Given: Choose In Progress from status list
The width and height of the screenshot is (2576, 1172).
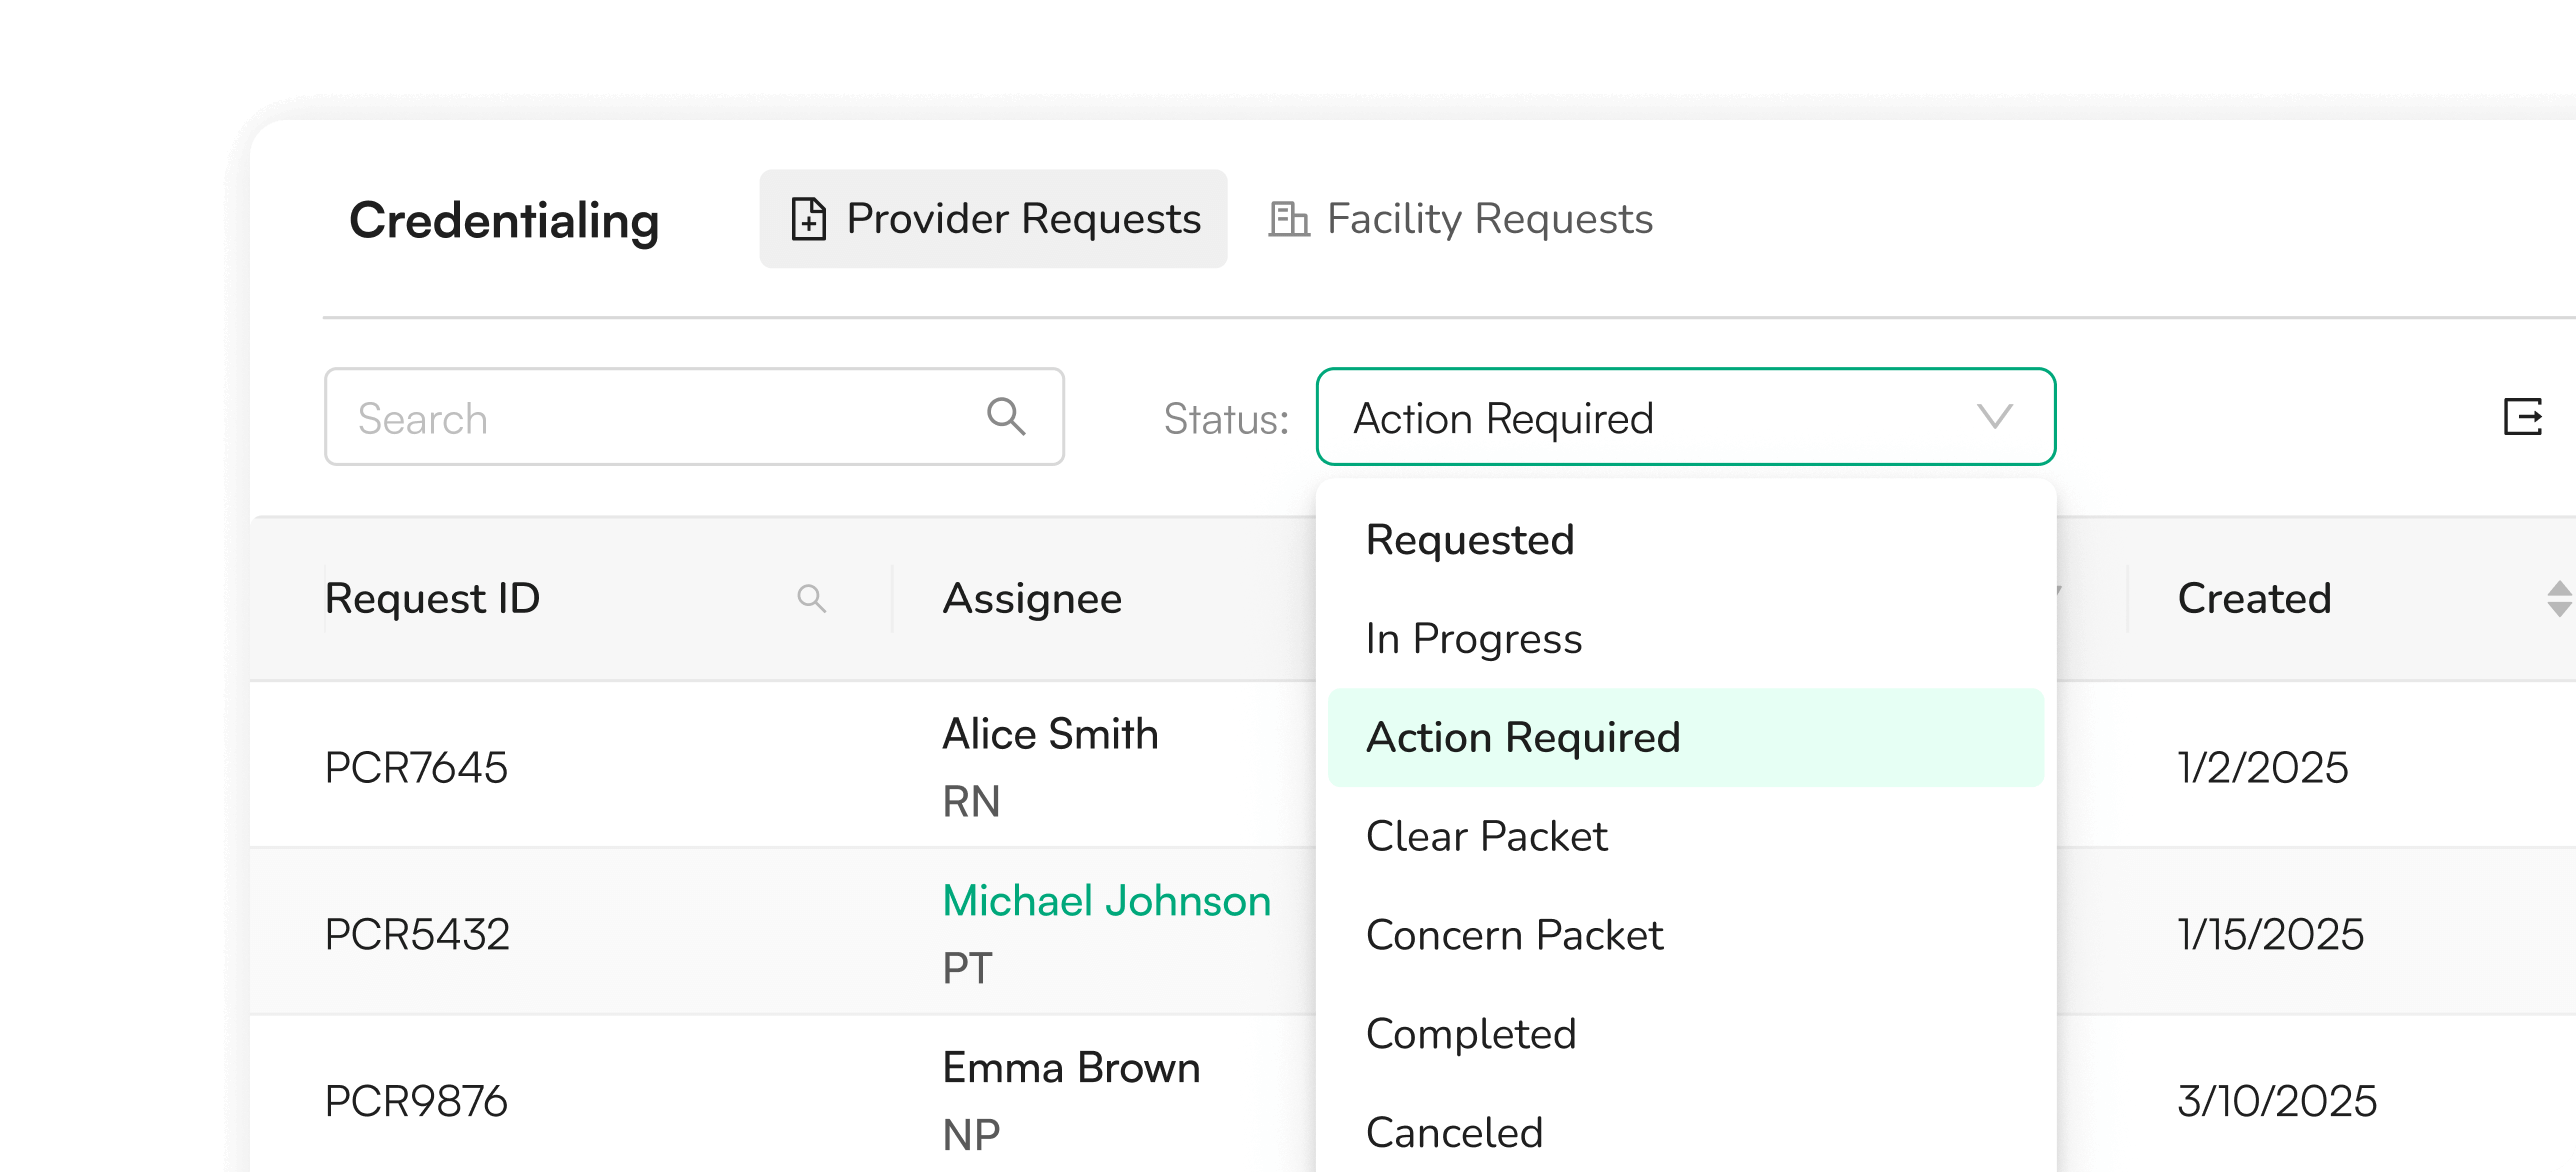Looking at the screenshot, I should click(x=1686, y=639).
